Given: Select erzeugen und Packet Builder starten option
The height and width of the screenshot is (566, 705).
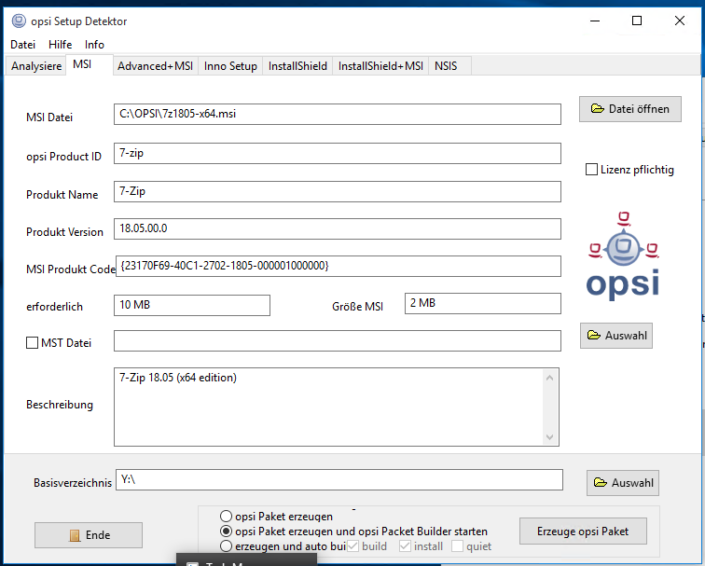Looking at the screenshot, I should [x=226, y=531].
